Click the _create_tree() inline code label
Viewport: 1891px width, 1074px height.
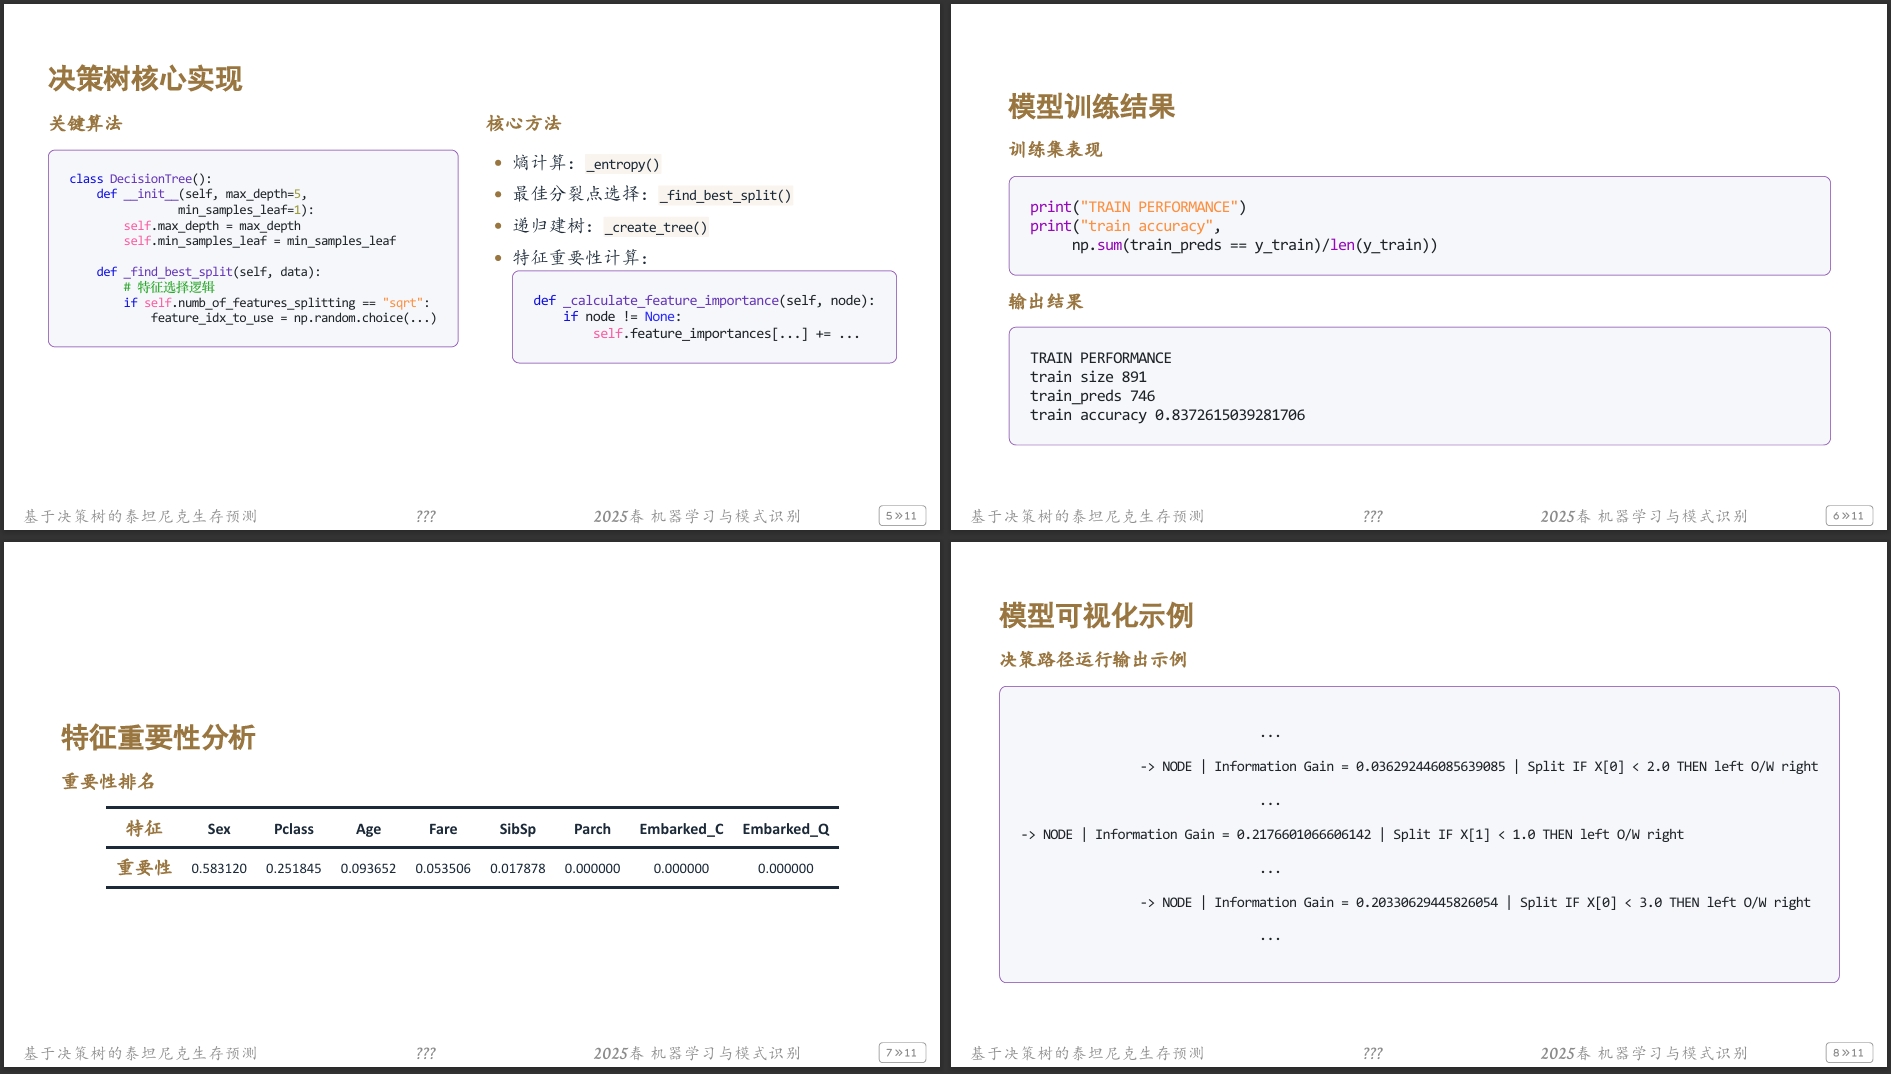pyautogui.click(x=657, y=228)
